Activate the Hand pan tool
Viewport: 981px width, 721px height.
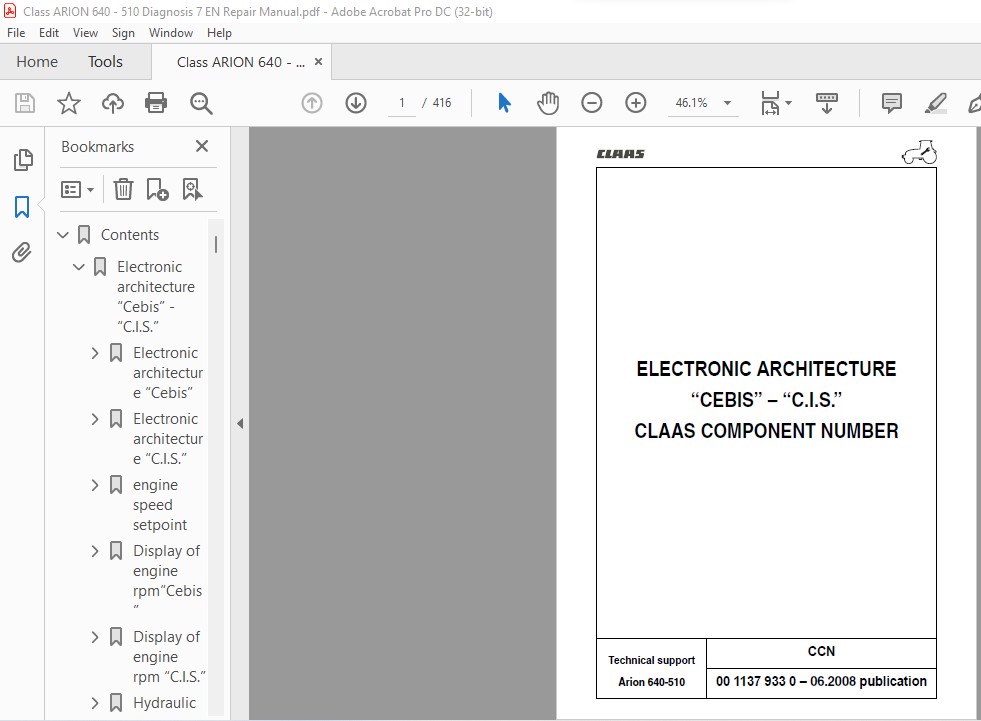coord(548,103)
